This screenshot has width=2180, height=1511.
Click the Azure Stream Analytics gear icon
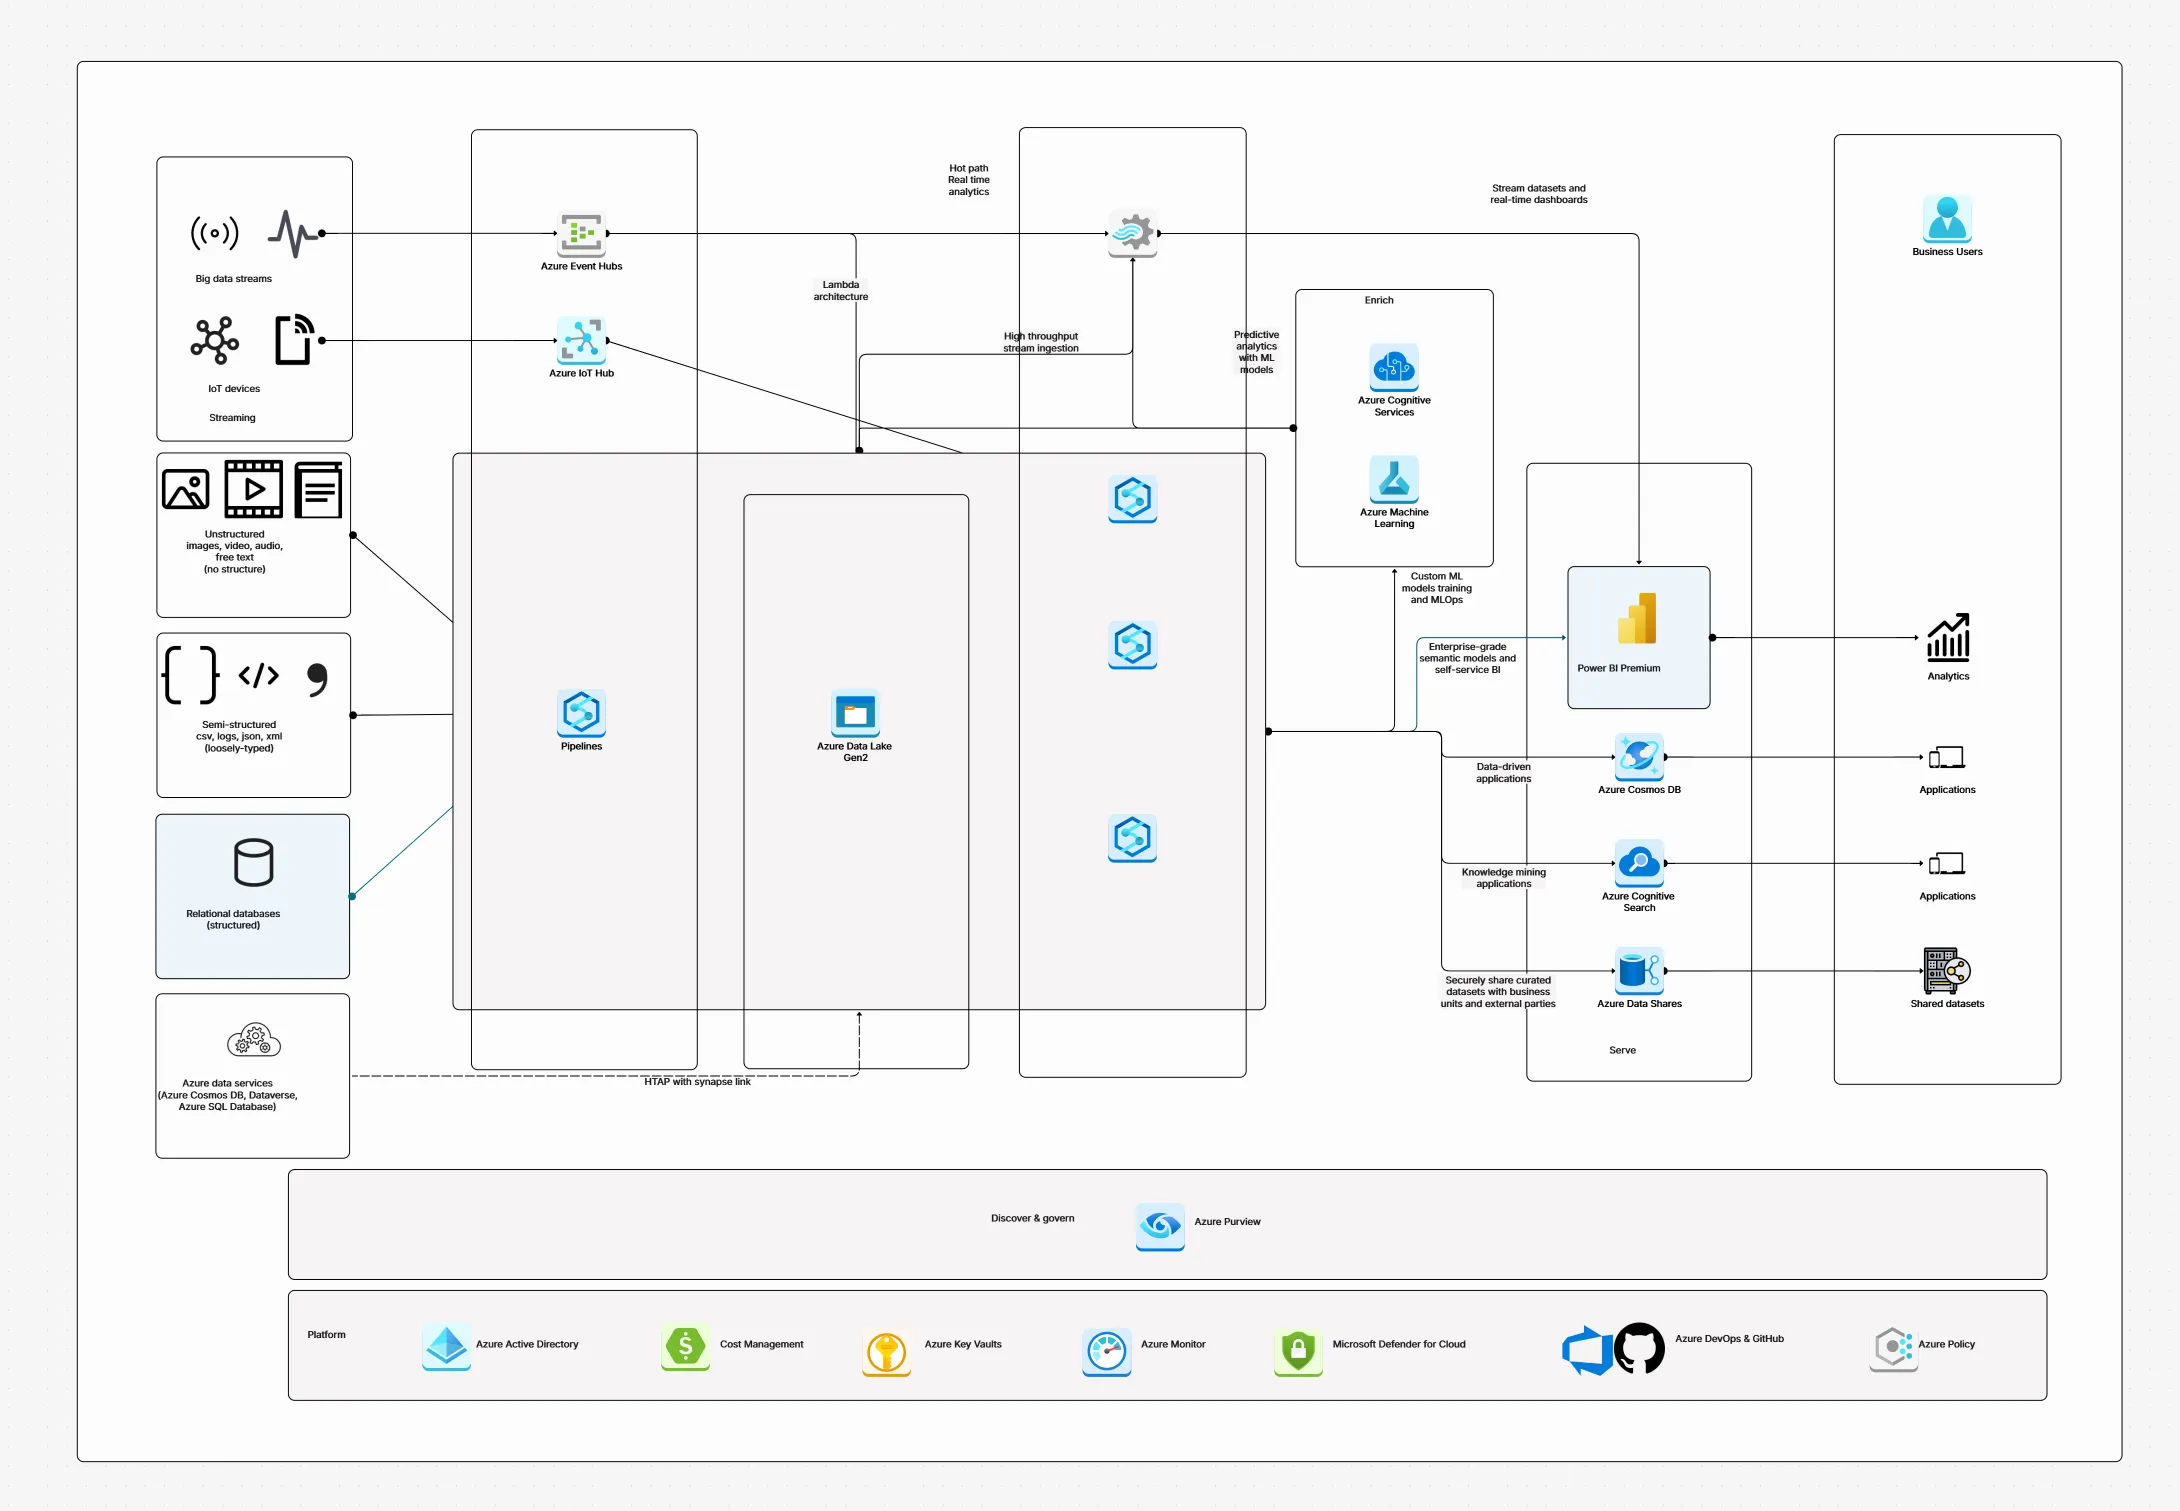[x=1132, y=233]
